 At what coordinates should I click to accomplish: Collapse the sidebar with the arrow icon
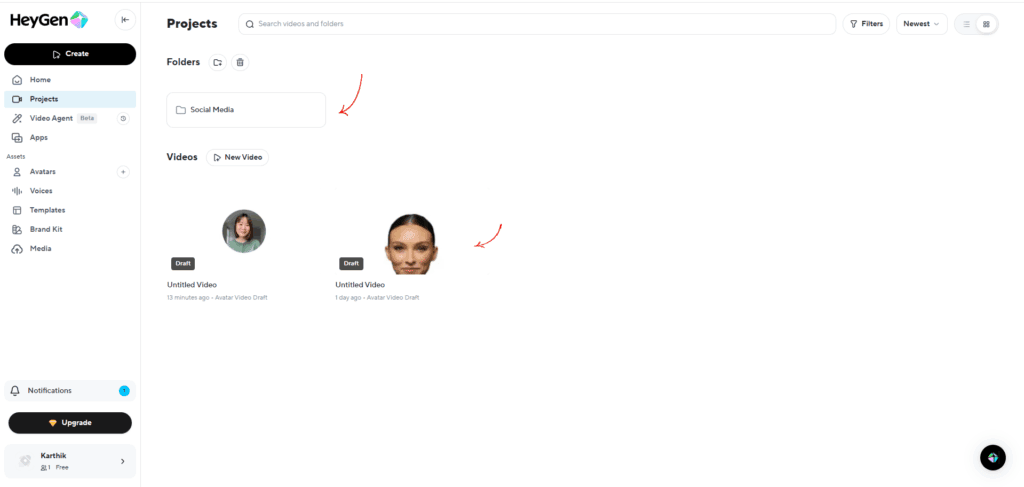pyautogui.click(x=125, y=20)
